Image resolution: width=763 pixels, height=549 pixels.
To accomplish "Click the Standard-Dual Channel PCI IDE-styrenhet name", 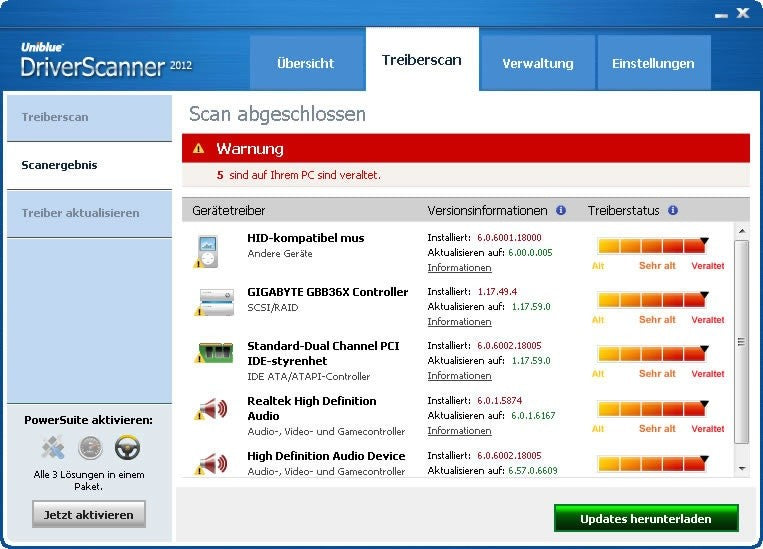I will (323, 353).
